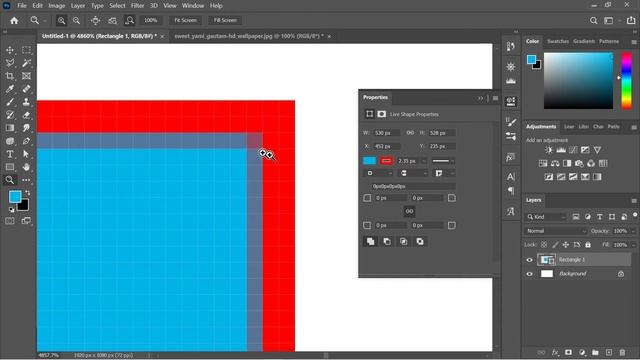Select the Frame tool
Screen dimensions: 640x360
(x=26, y=76)
